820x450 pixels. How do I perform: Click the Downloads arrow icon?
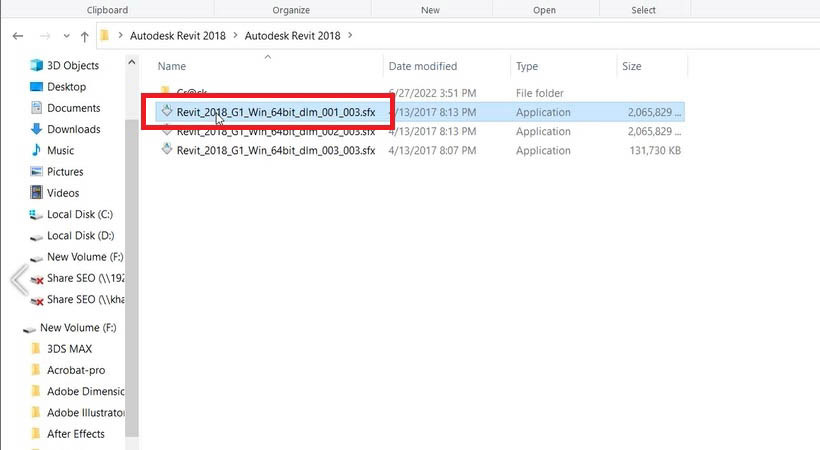[x=36, y=129]
